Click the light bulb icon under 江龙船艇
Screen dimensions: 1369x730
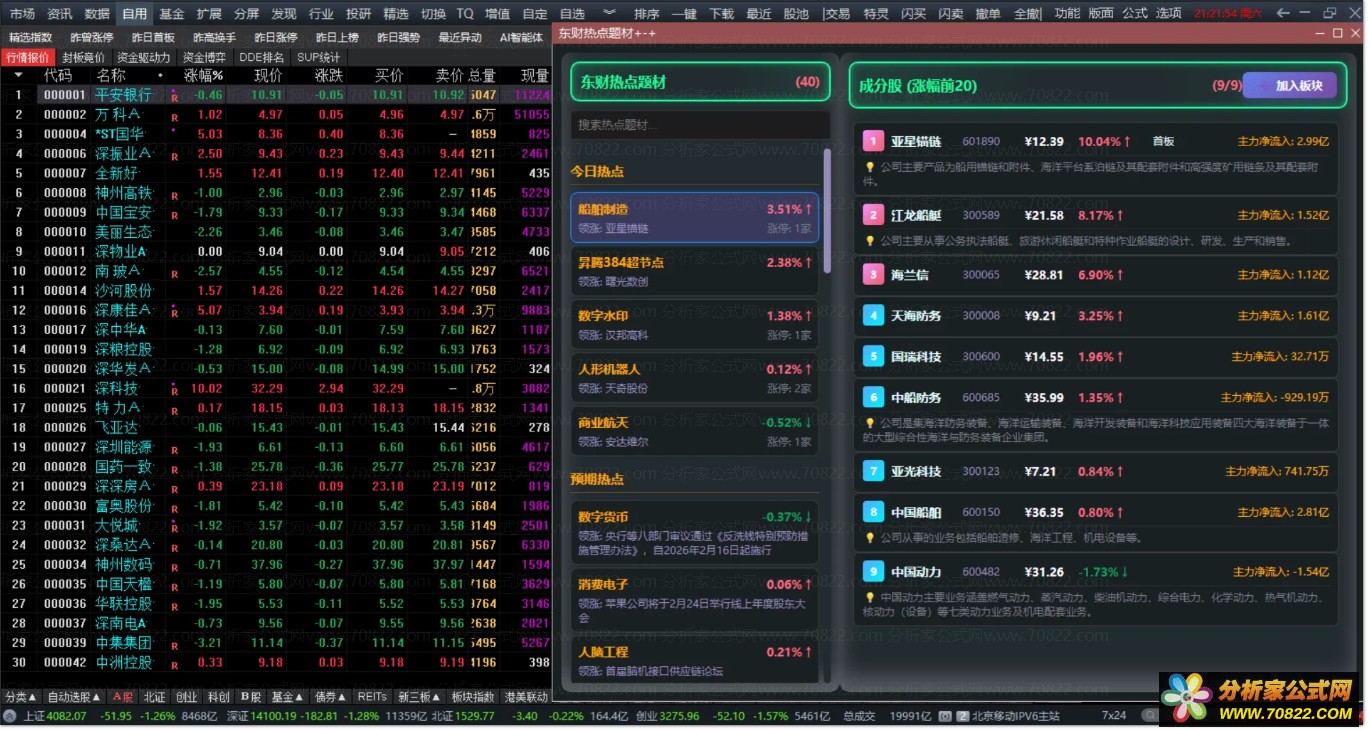(870, 241)
